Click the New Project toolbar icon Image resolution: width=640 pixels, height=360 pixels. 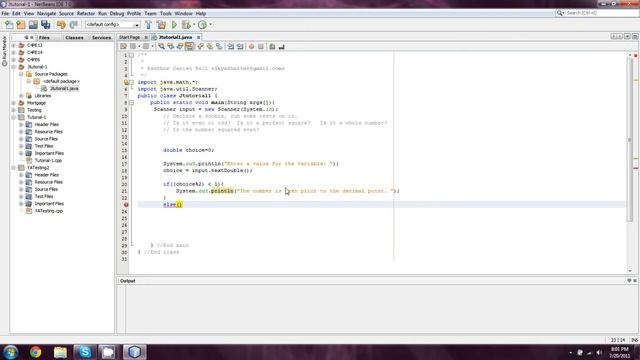point(21,25)
